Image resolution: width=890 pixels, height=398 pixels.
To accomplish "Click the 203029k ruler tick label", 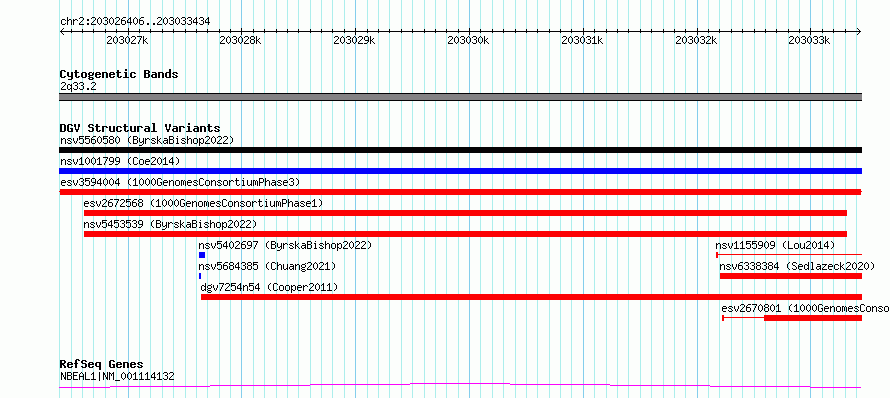I will pyautogui.click(x=355, y=40).
